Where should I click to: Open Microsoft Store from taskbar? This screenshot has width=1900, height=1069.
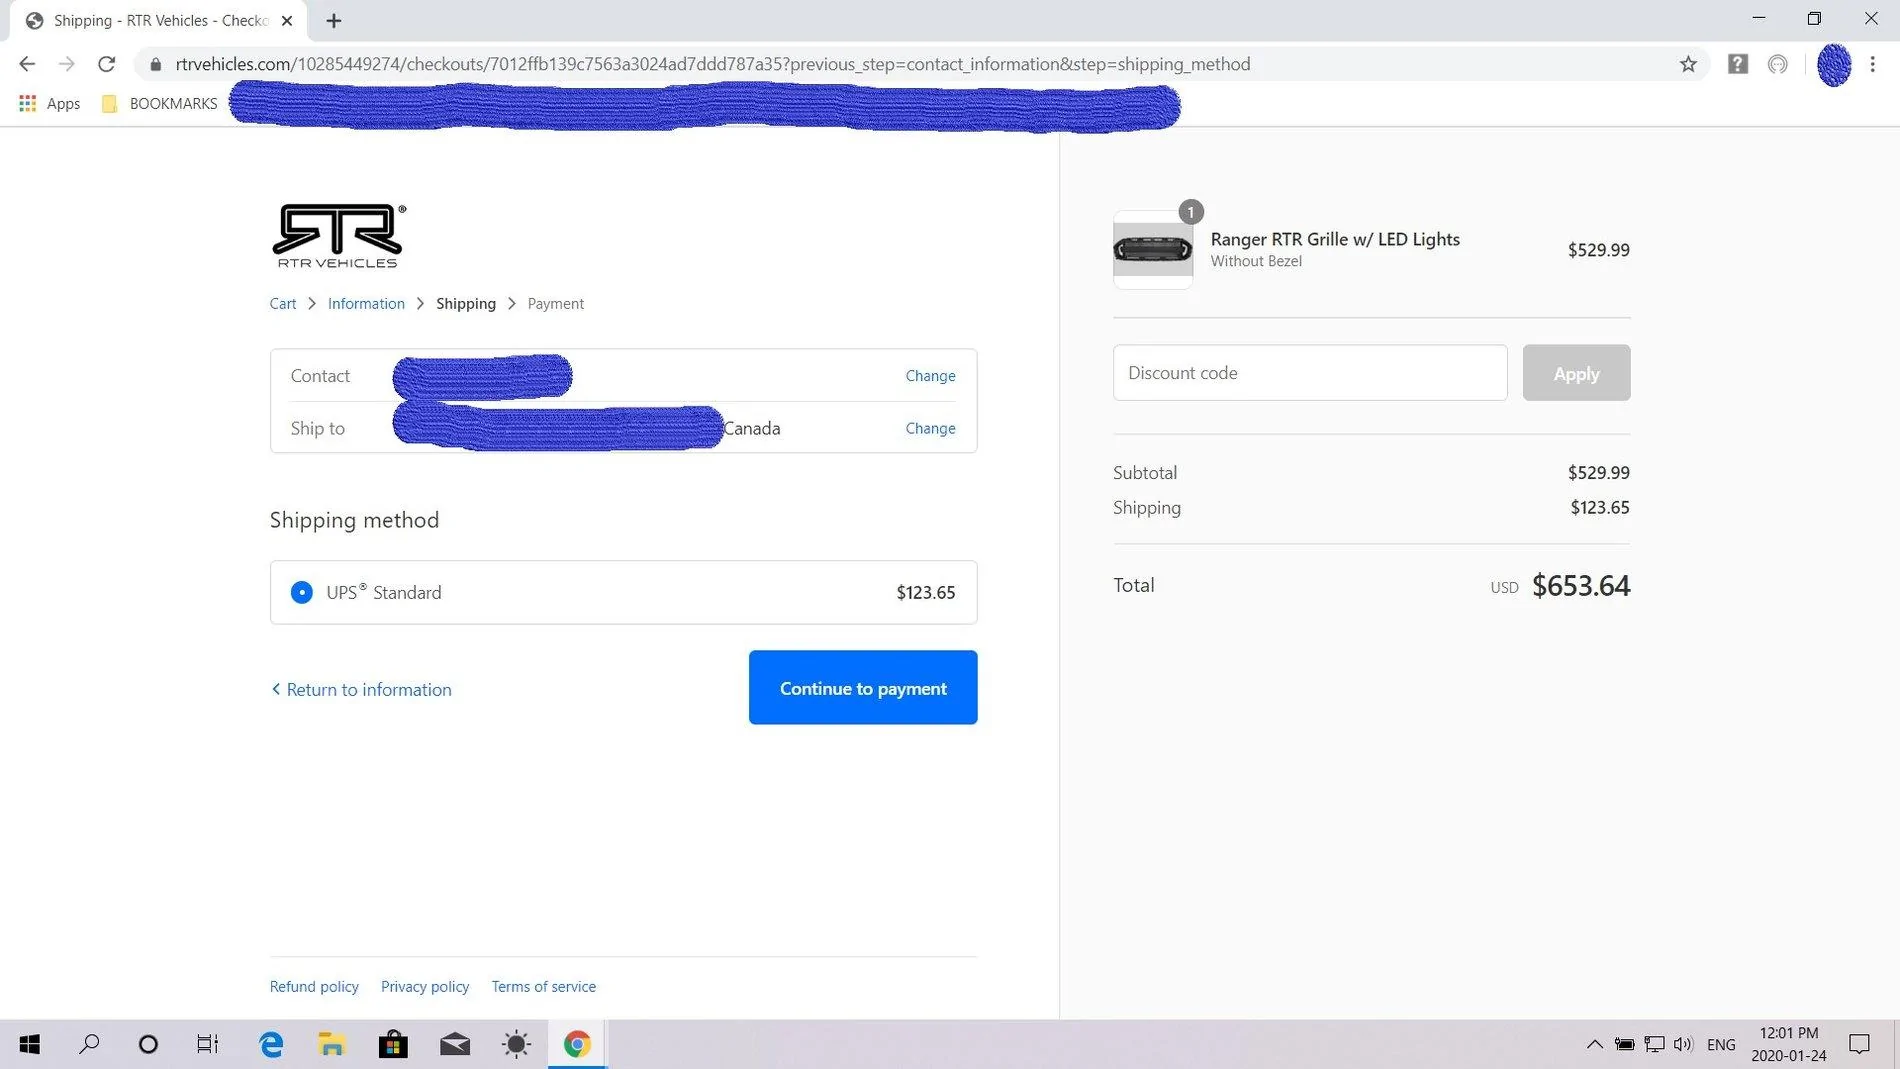click(393, 1044)
